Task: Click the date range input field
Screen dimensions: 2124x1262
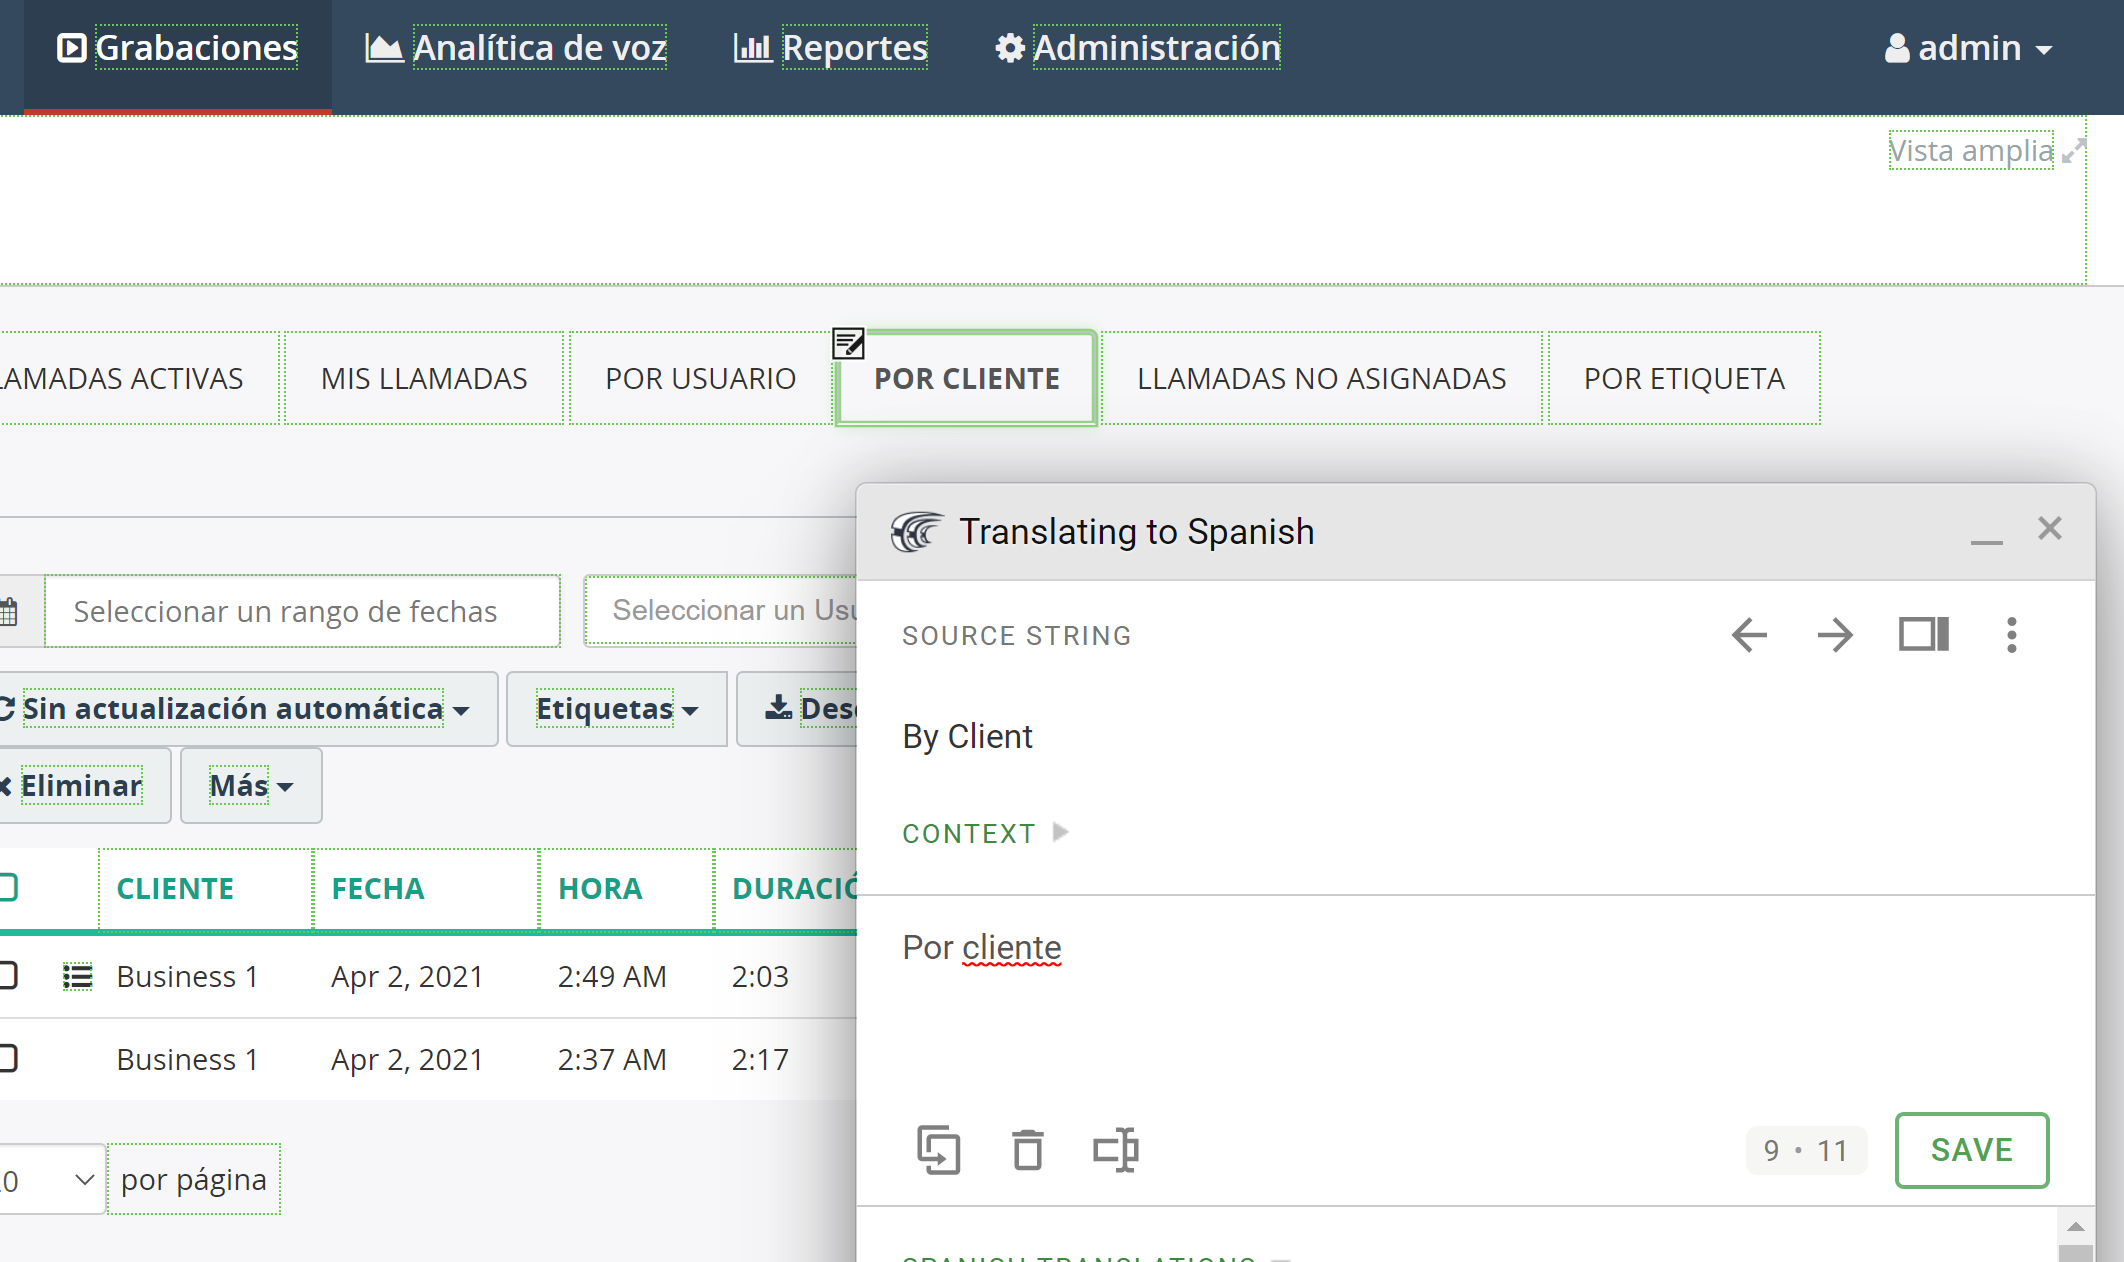Action: click(302, 611)
